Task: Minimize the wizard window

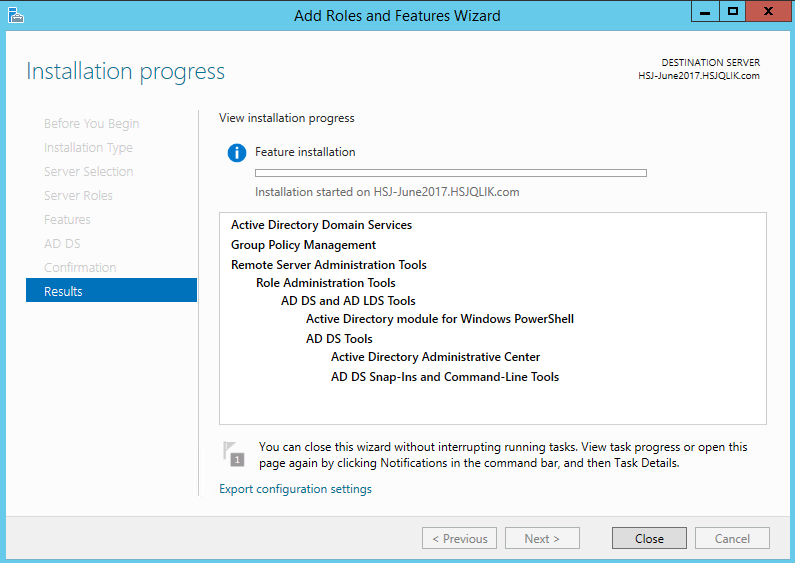Action: (705, 12)
